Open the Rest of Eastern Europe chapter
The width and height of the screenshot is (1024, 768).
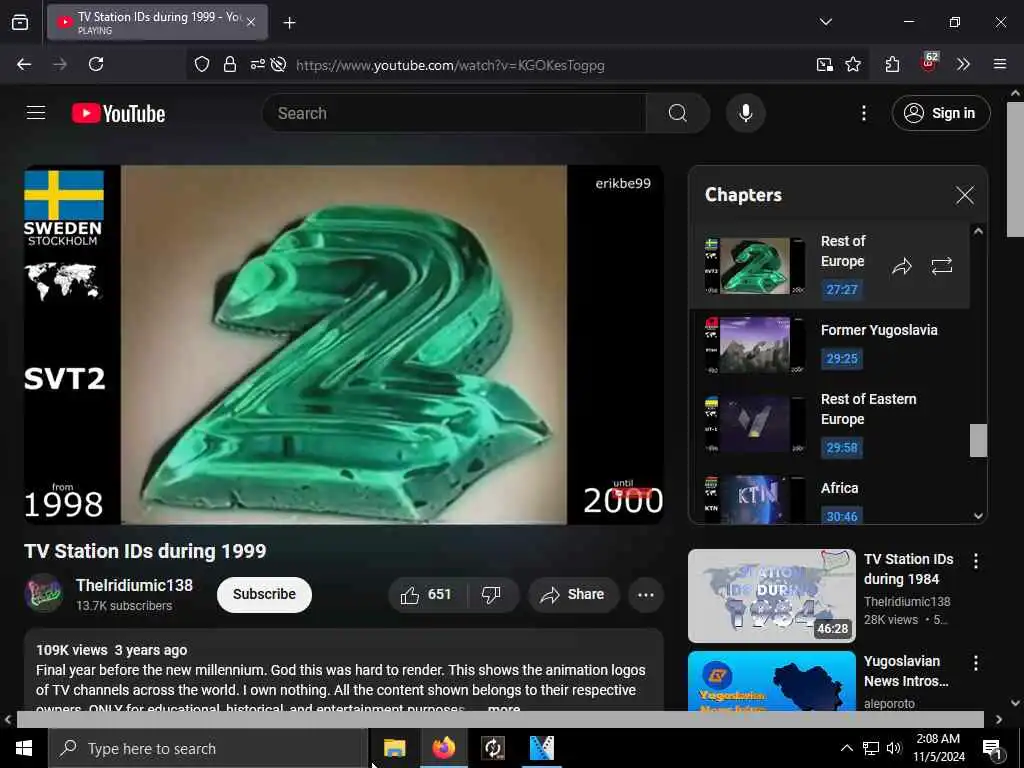(x=829, y=423)
